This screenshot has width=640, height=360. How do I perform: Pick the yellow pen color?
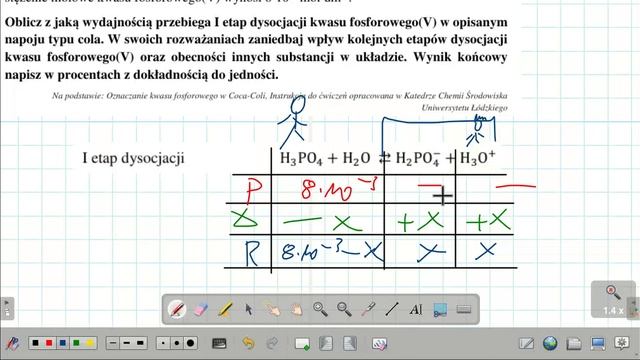click(x=89, y=343)
